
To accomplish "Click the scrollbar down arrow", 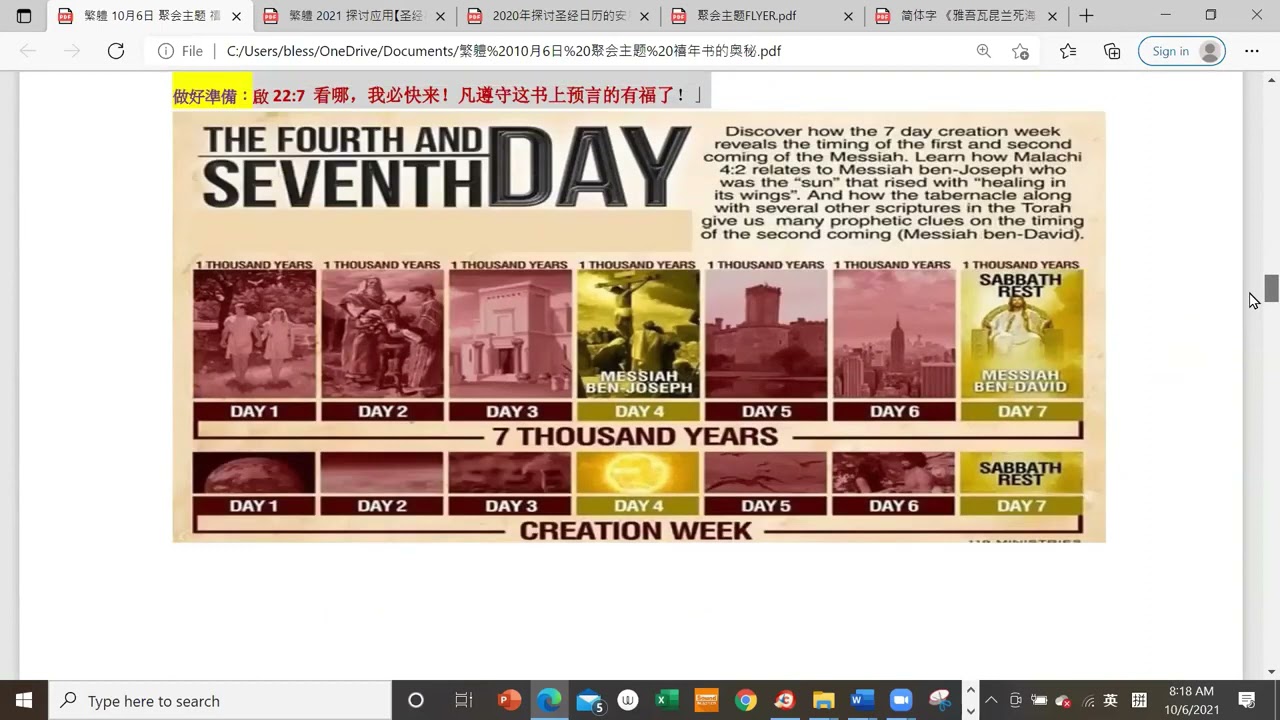I will tap(1271, 671).
